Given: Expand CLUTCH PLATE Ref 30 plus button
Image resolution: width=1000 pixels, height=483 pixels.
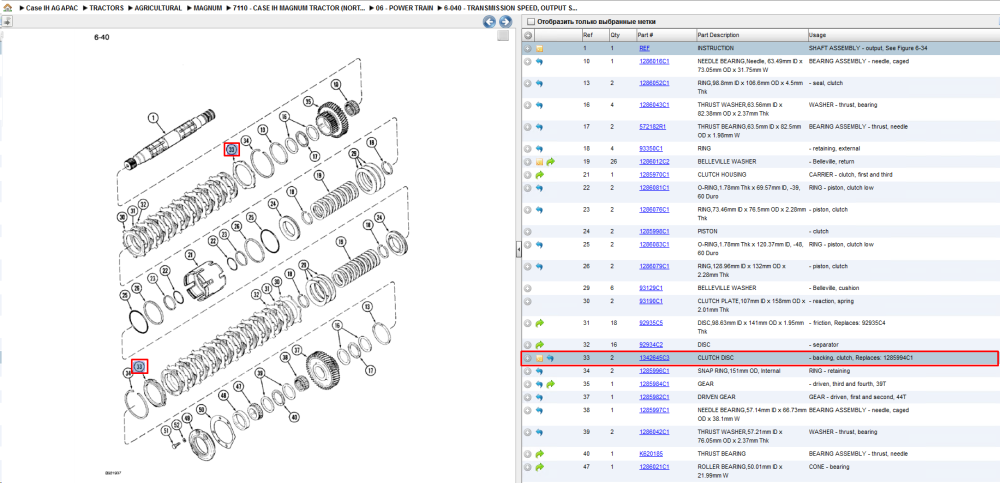Looking at the screenshot, I should pos(528,301).
